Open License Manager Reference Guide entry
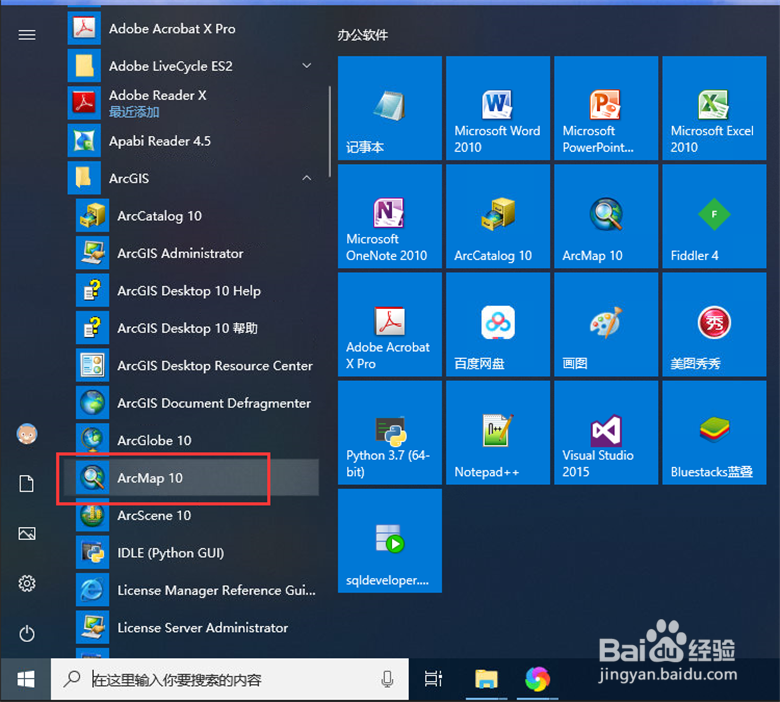This screenshot has width=780, height=702. tap(197, 590)
